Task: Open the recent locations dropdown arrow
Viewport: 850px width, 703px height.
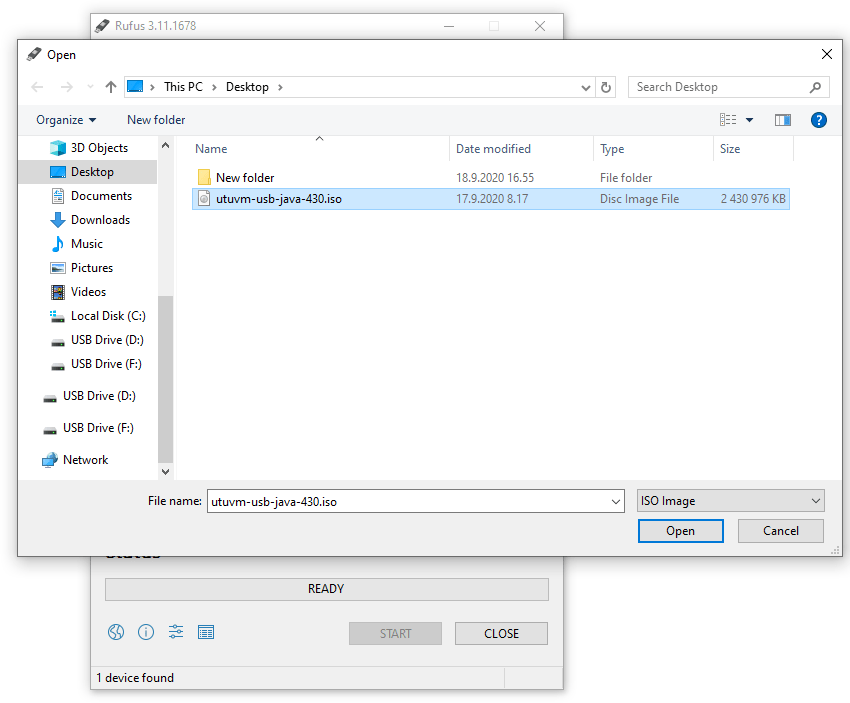Action: pyautogui.click(x=90, y=87)
